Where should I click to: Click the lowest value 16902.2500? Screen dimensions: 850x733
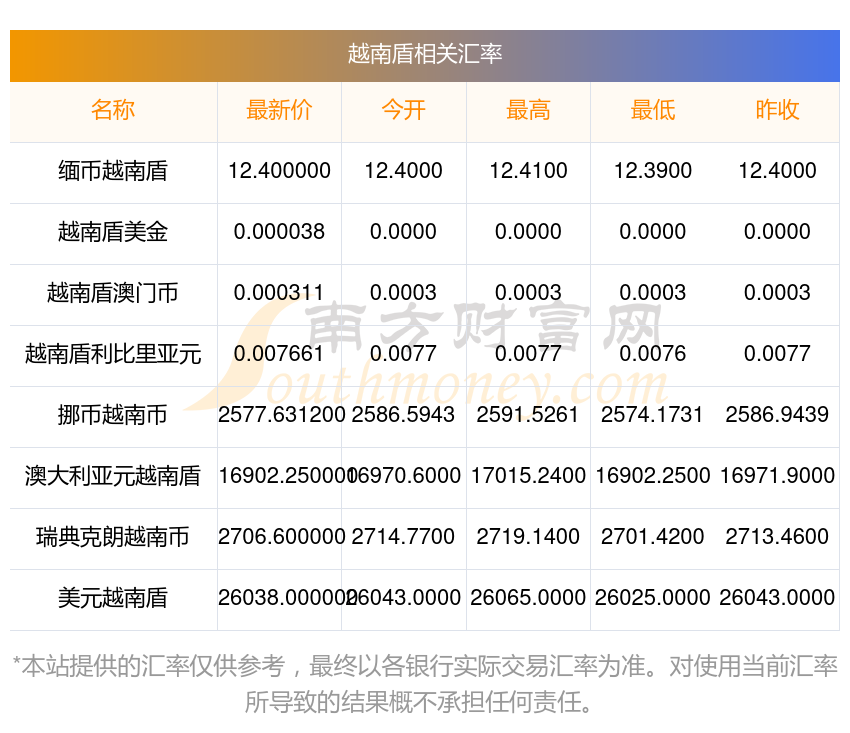pos(653,476)
